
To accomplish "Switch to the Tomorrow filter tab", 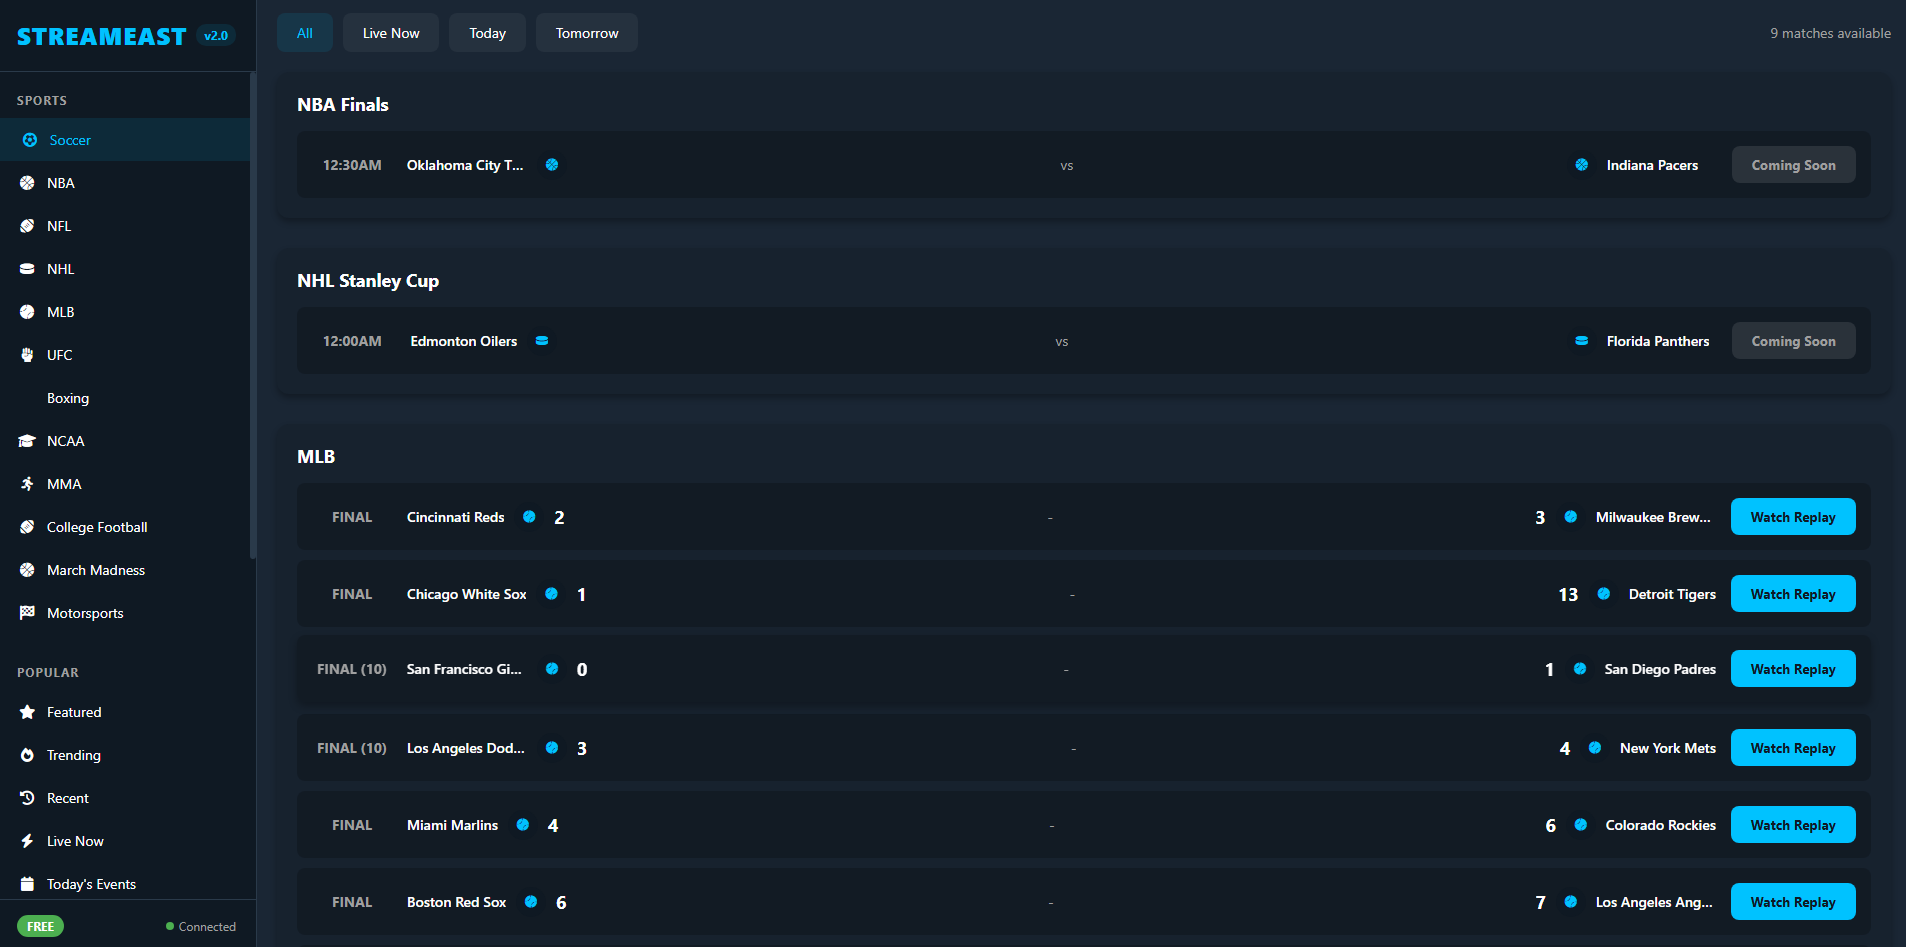I will pyautogui.click(x=587, y=33).
